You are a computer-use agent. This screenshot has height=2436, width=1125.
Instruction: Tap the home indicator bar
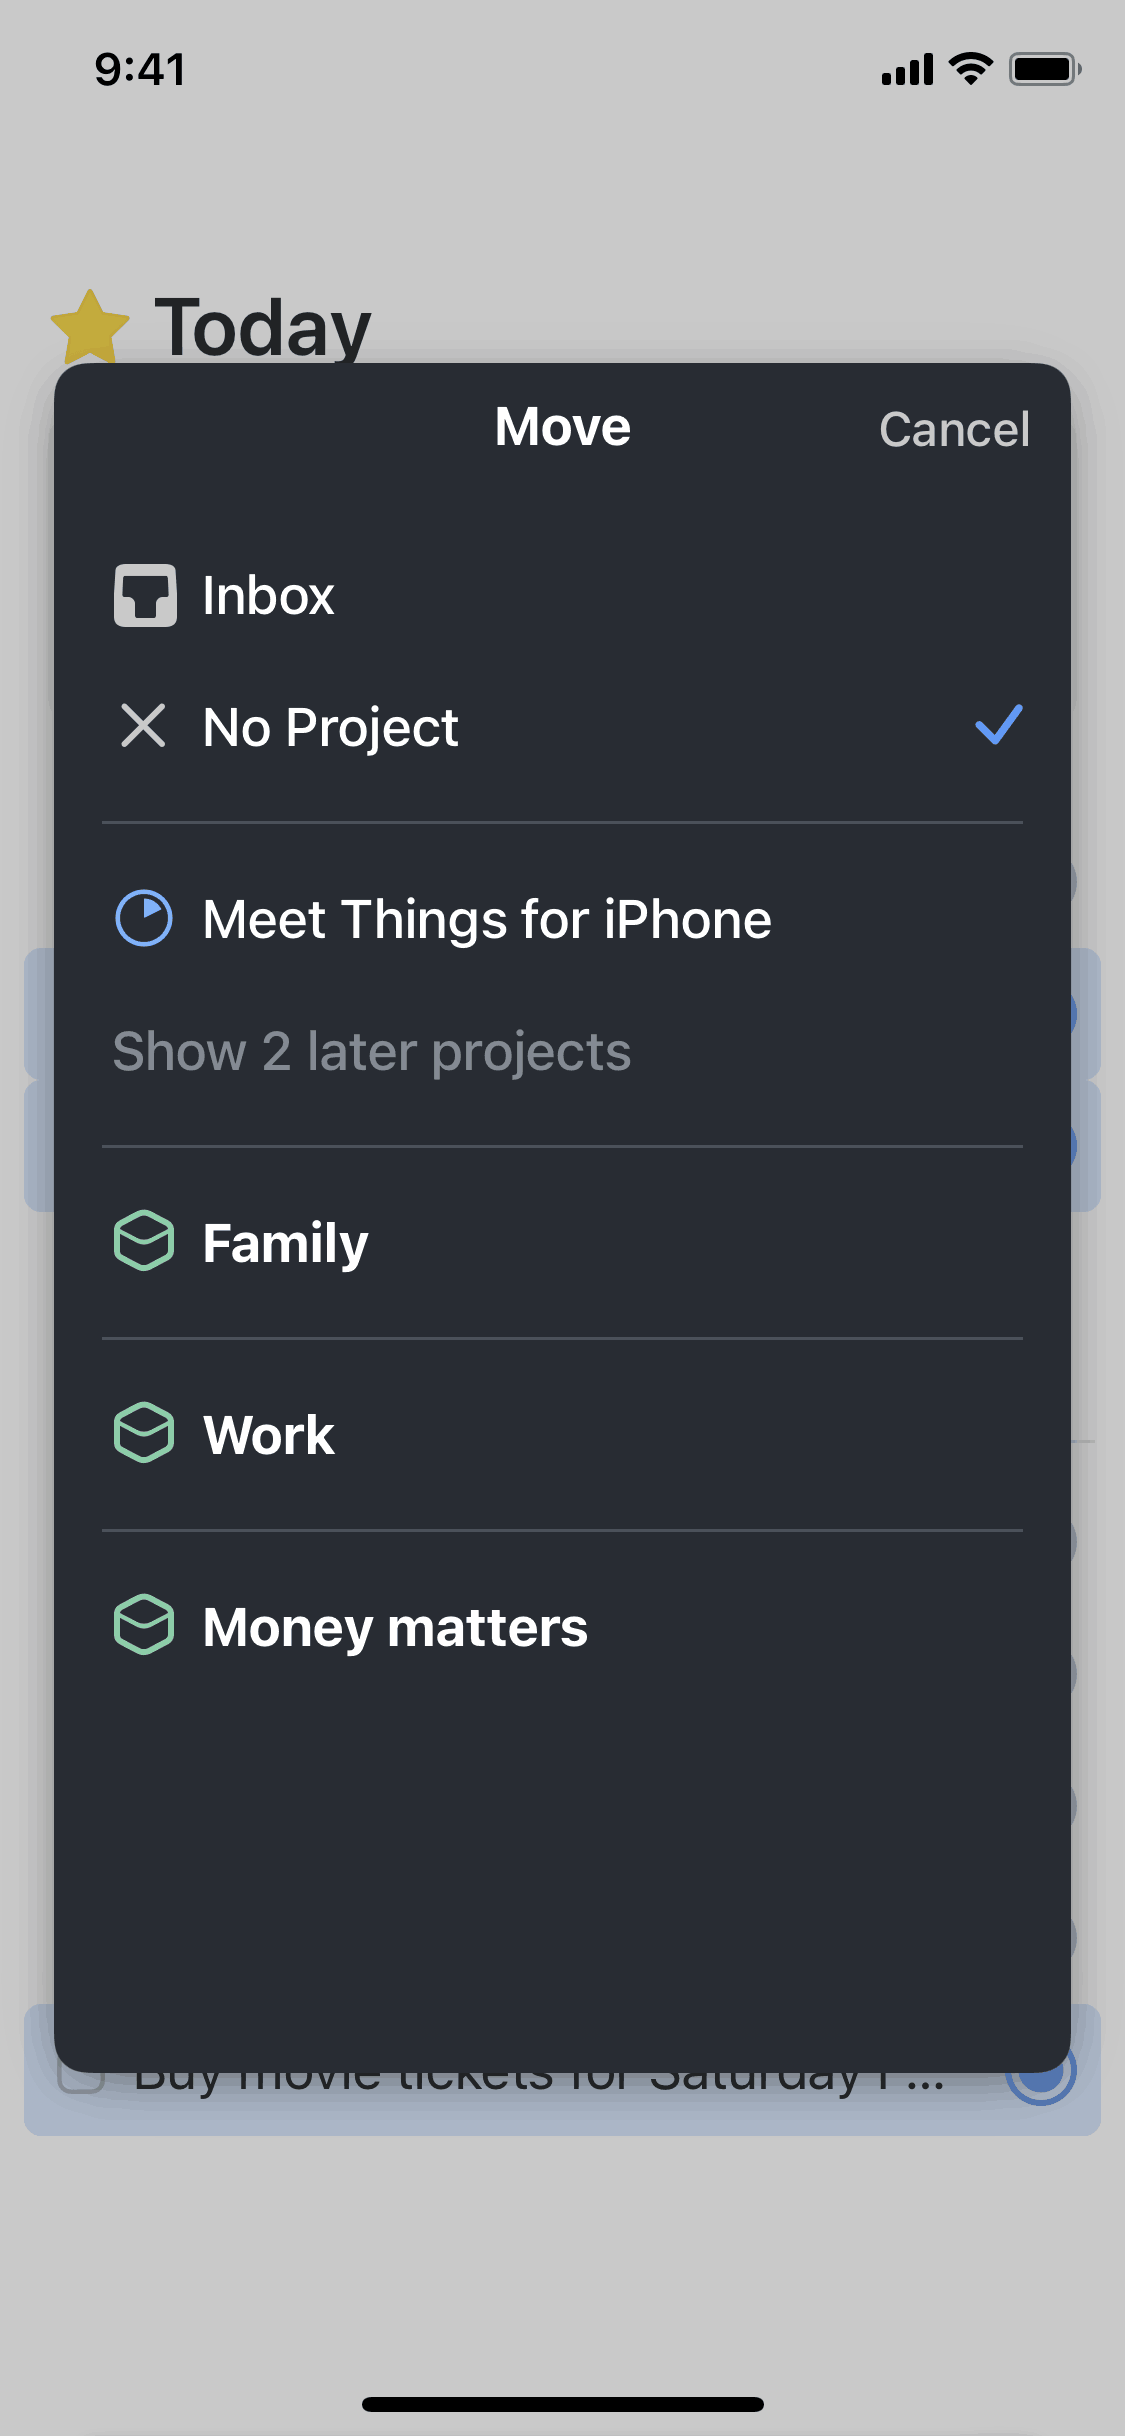pyautogui.click(x=562, y=2404)
